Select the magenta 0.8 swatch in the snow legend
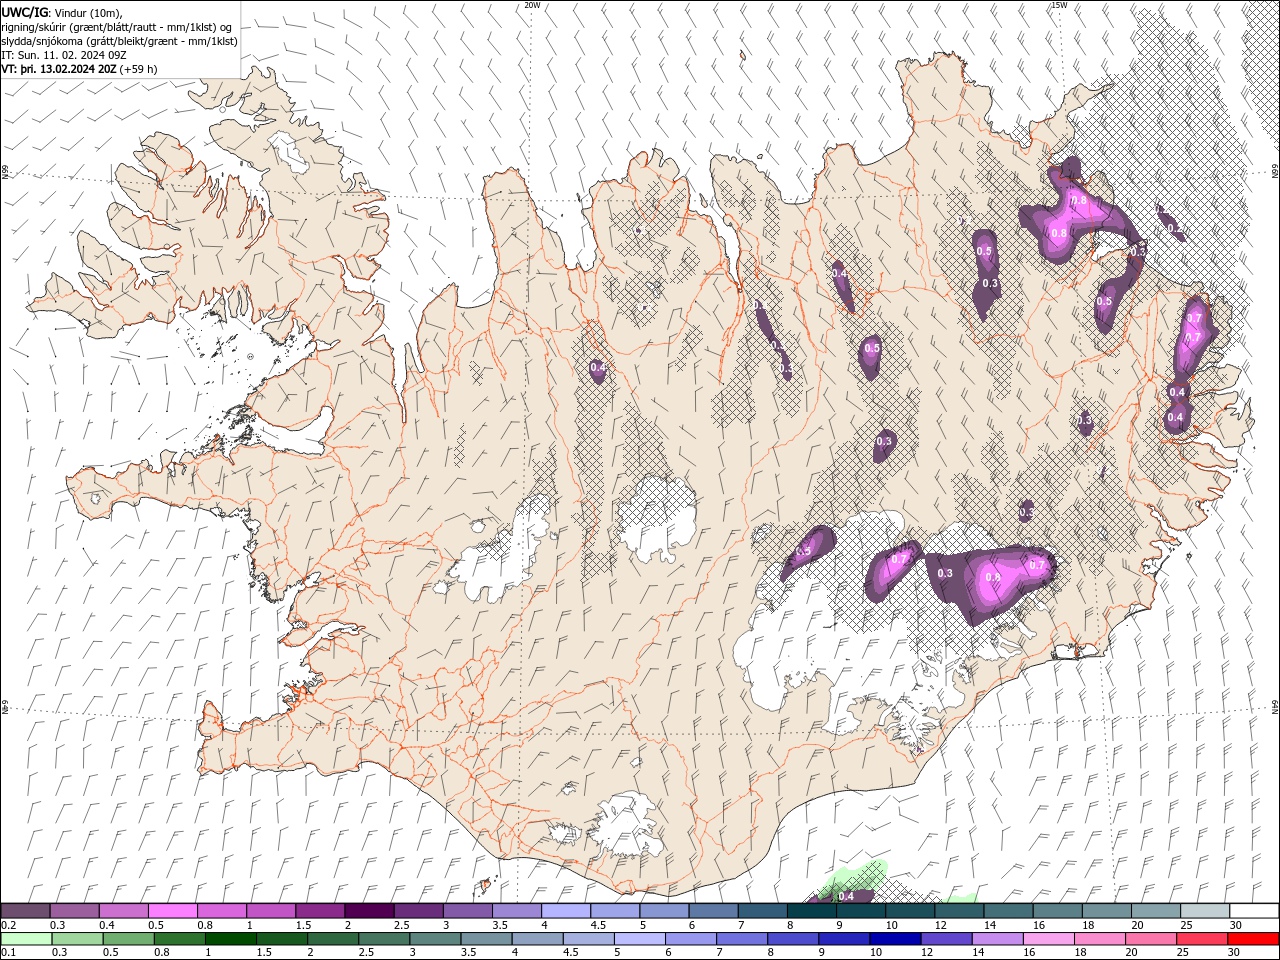Viewport: 1280px width, 960px height. [x=222, y=911]
